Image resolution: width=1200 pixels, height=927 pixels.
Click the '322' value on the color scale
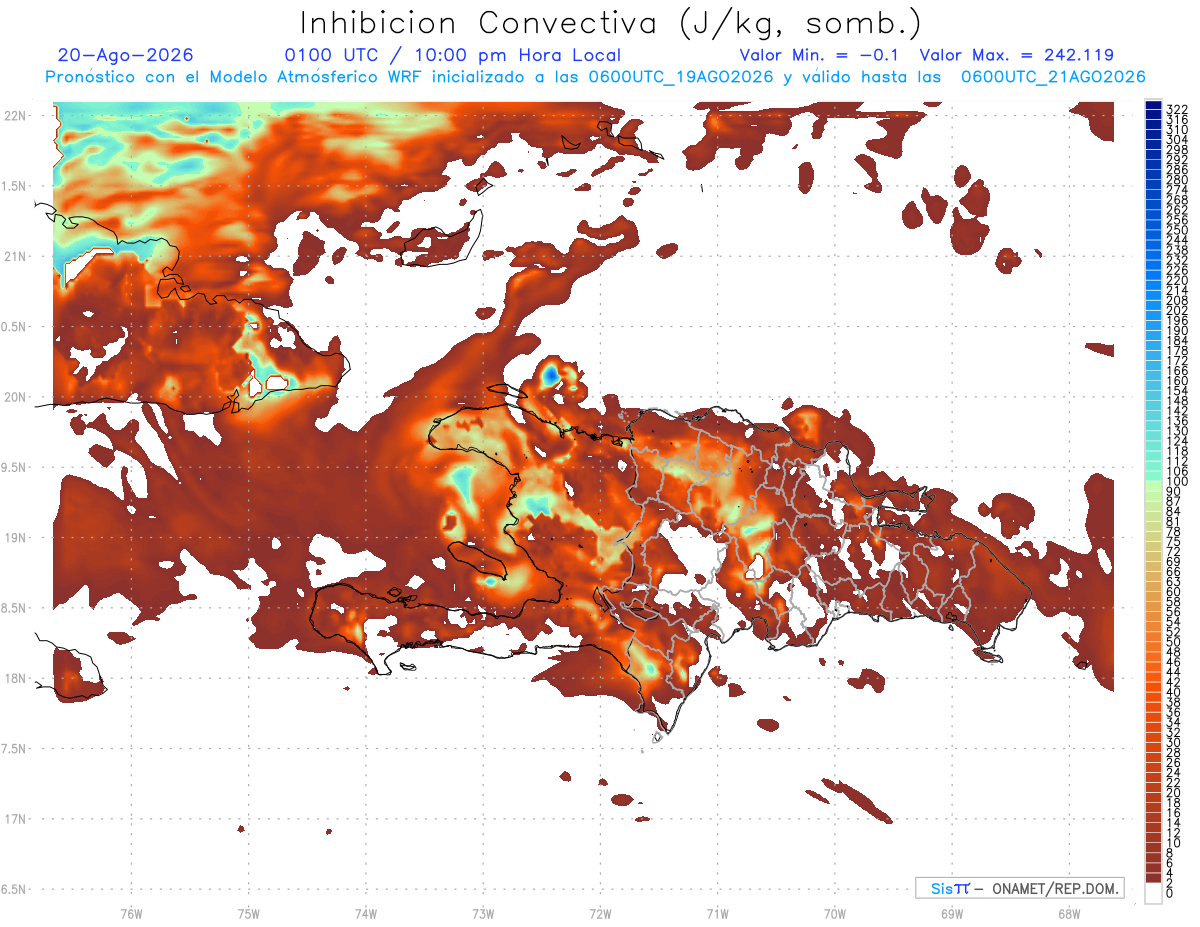pos(1176,109)
